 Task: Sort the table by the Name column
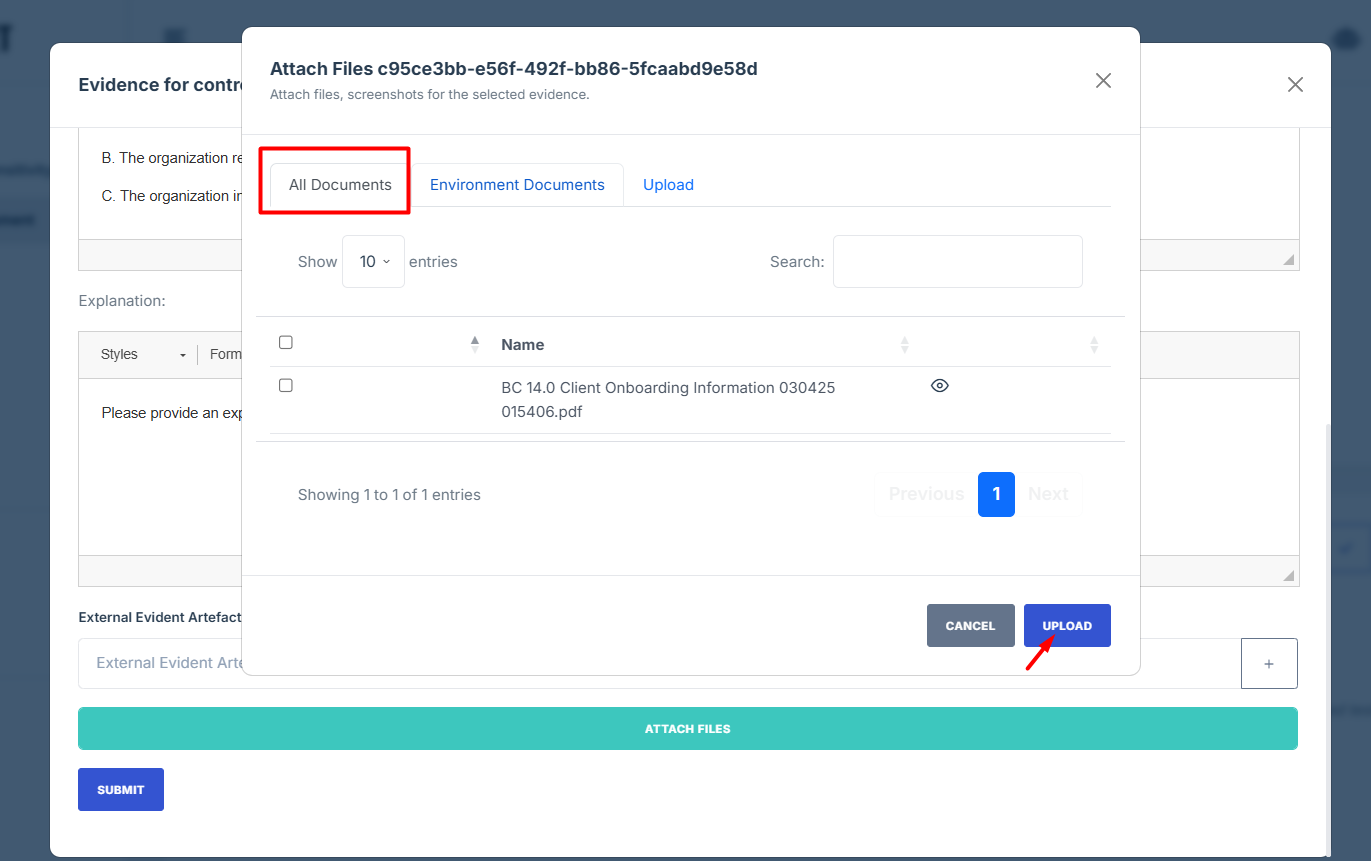523,345
